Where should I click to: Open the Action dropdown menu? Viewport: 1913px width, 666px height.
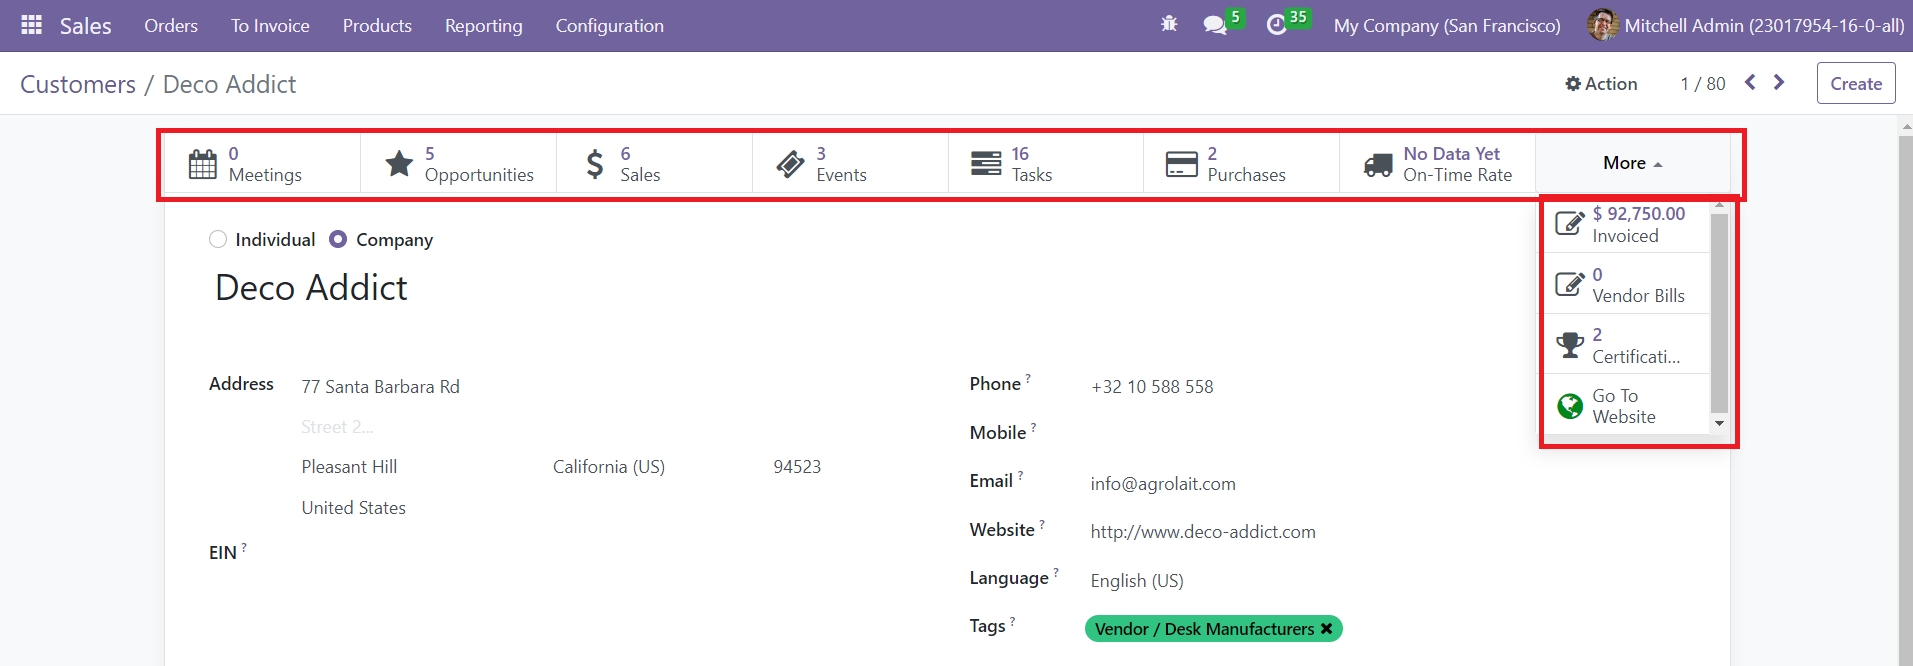point(1601,84)
